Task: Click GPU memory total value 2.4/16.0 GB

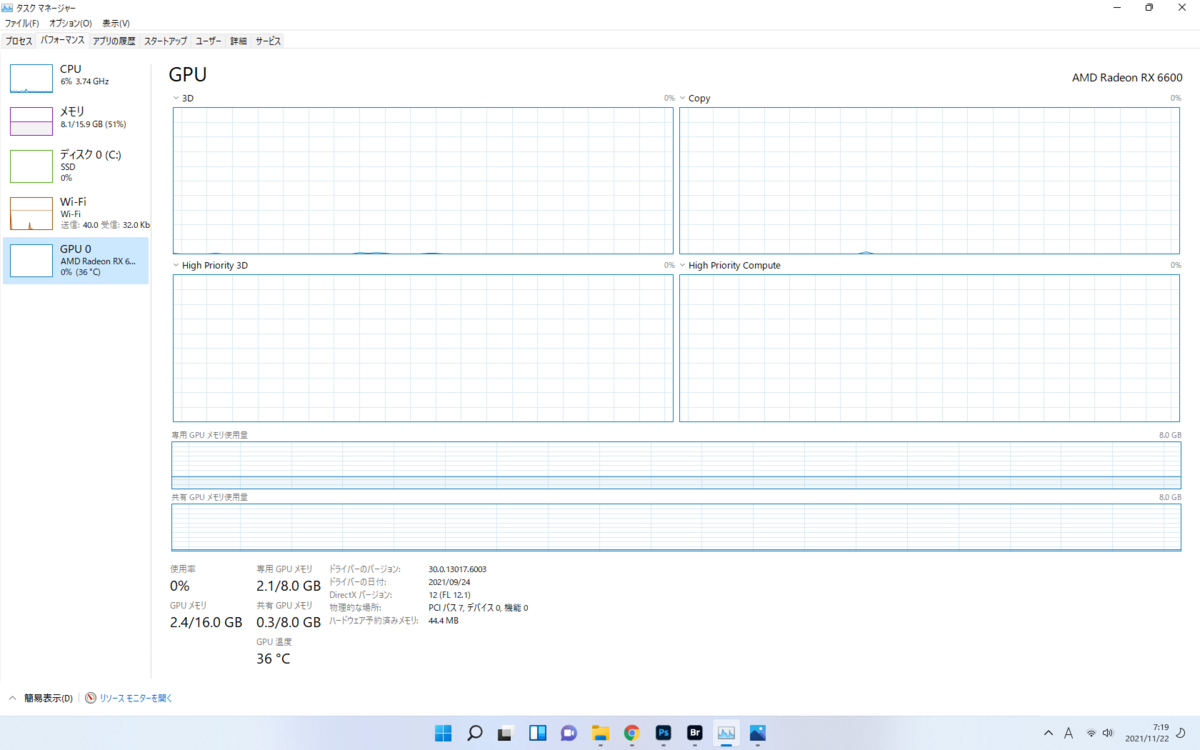Action: pos(206,622)
